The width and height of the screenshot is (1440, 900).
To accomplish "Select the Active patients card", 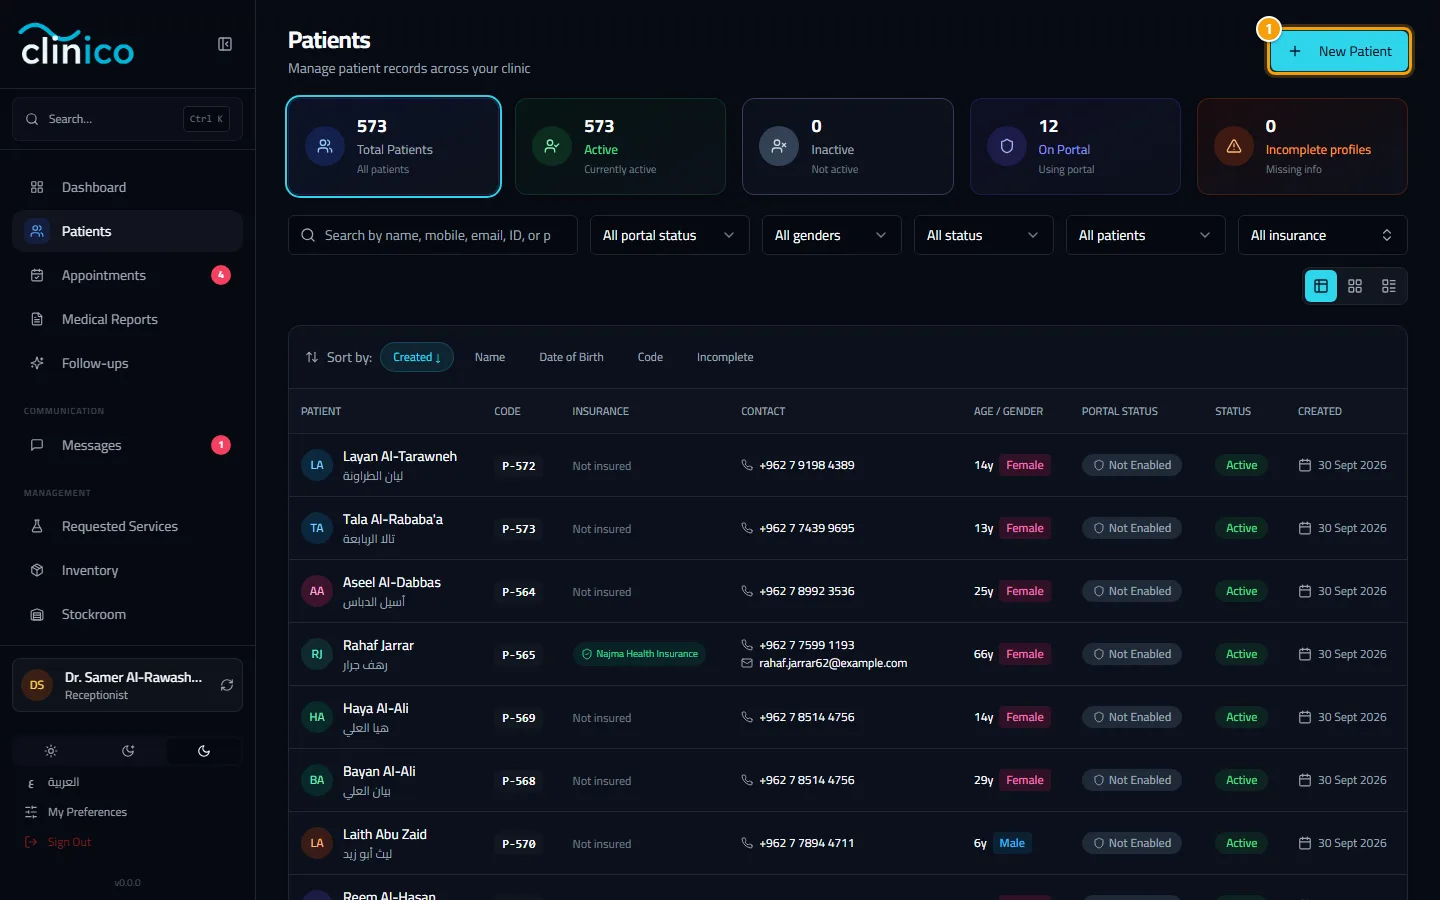I will click(620, 146).
